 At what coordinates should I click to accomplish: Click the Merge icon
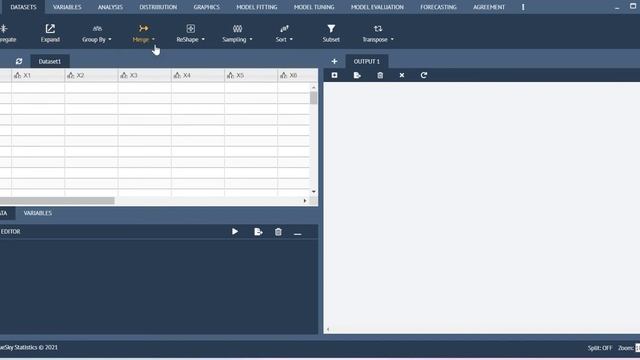coord(144,29)
